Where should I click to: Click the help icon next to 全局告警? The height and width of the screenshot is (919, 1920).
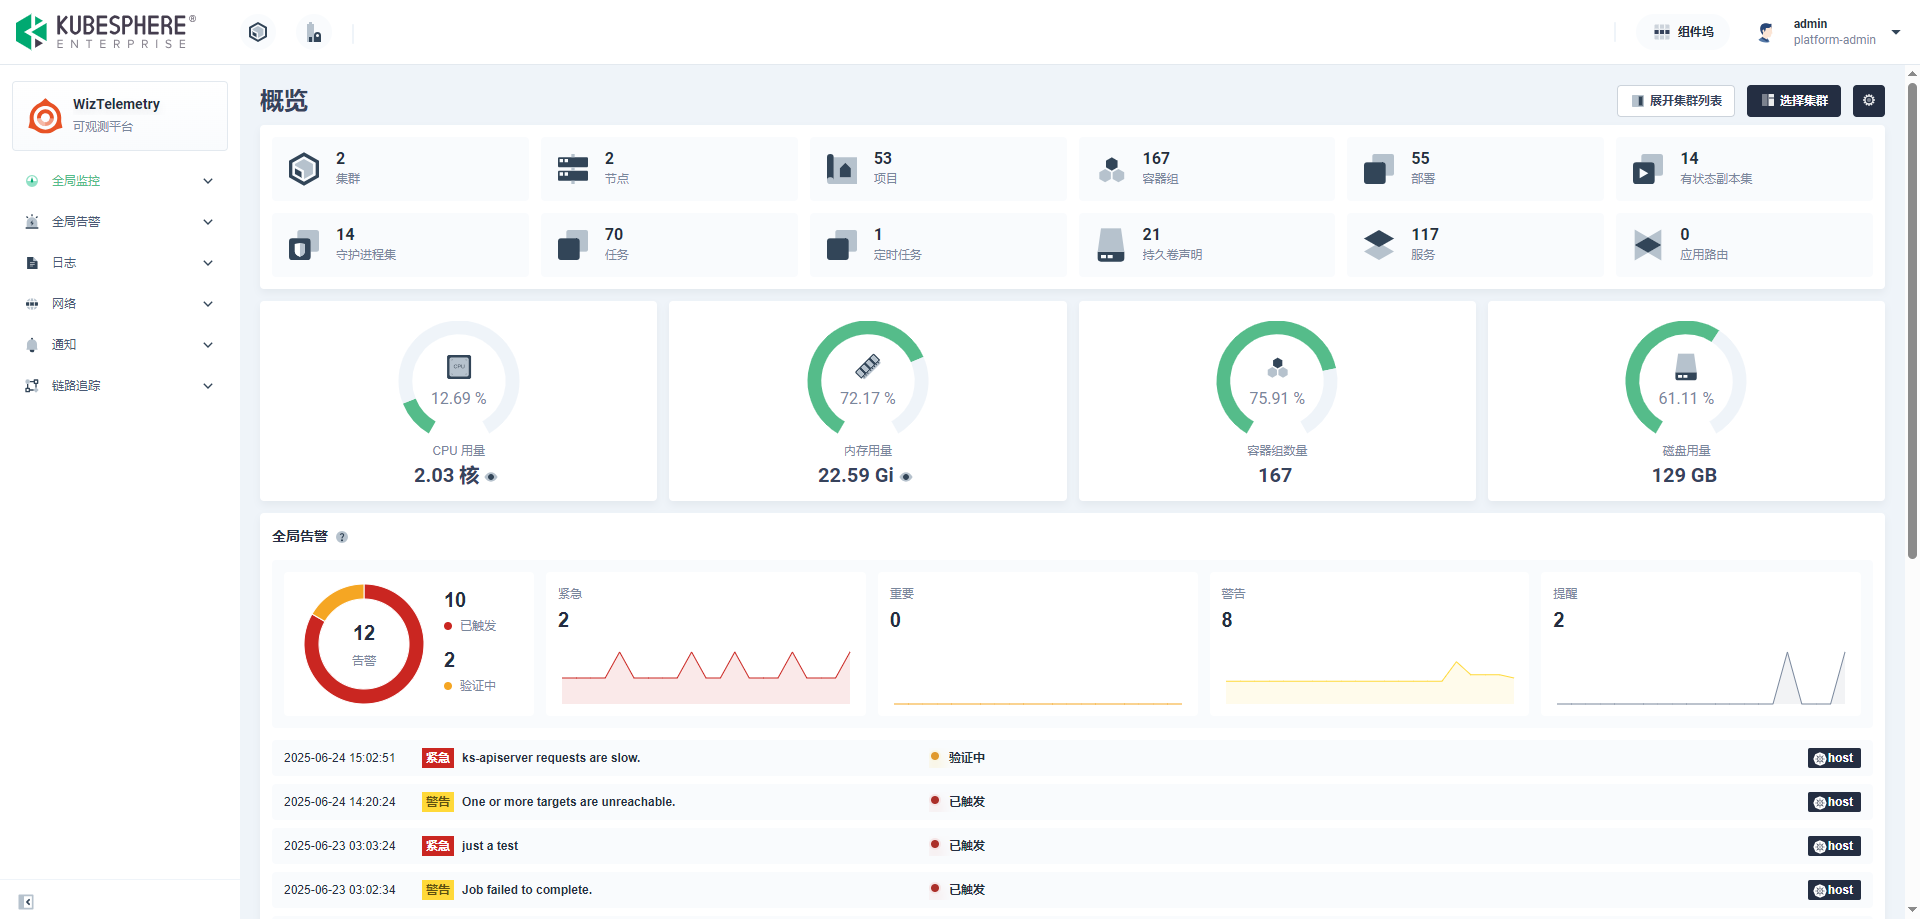(342, 537)
